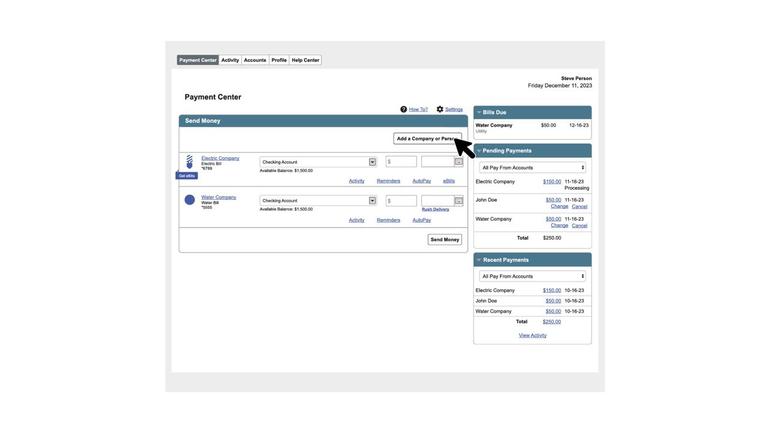Click amount field for Electric Company

(401, 162)
